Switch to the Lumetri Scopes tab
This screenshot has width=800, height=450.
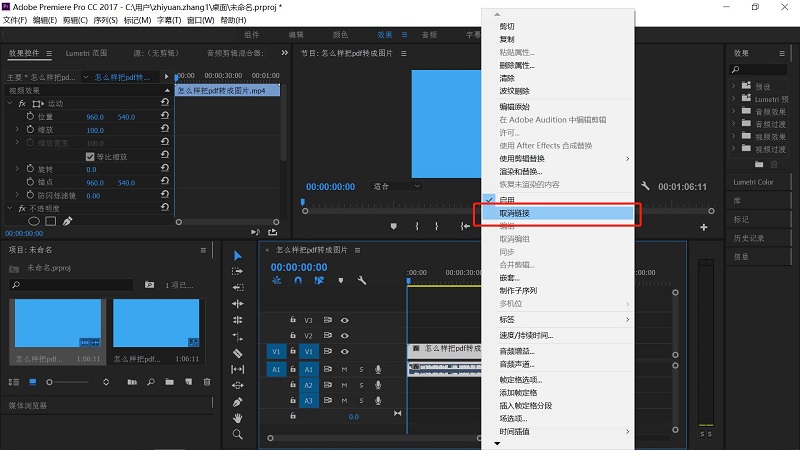(86, 53)
